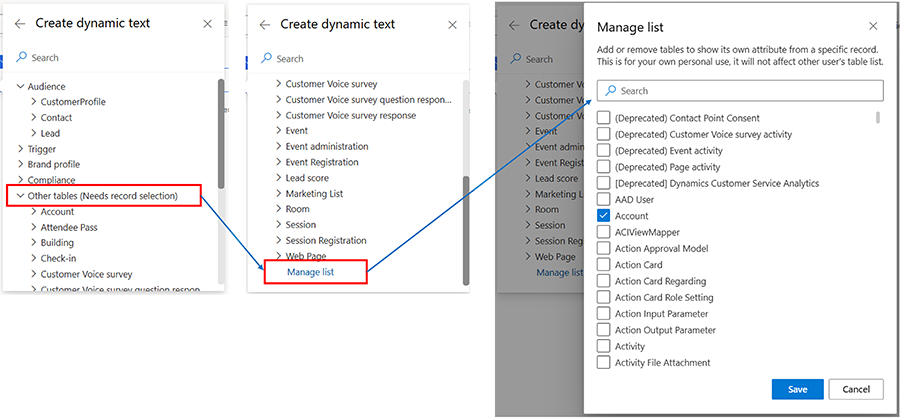Check the AAD User checkbox

click(603, 200)
